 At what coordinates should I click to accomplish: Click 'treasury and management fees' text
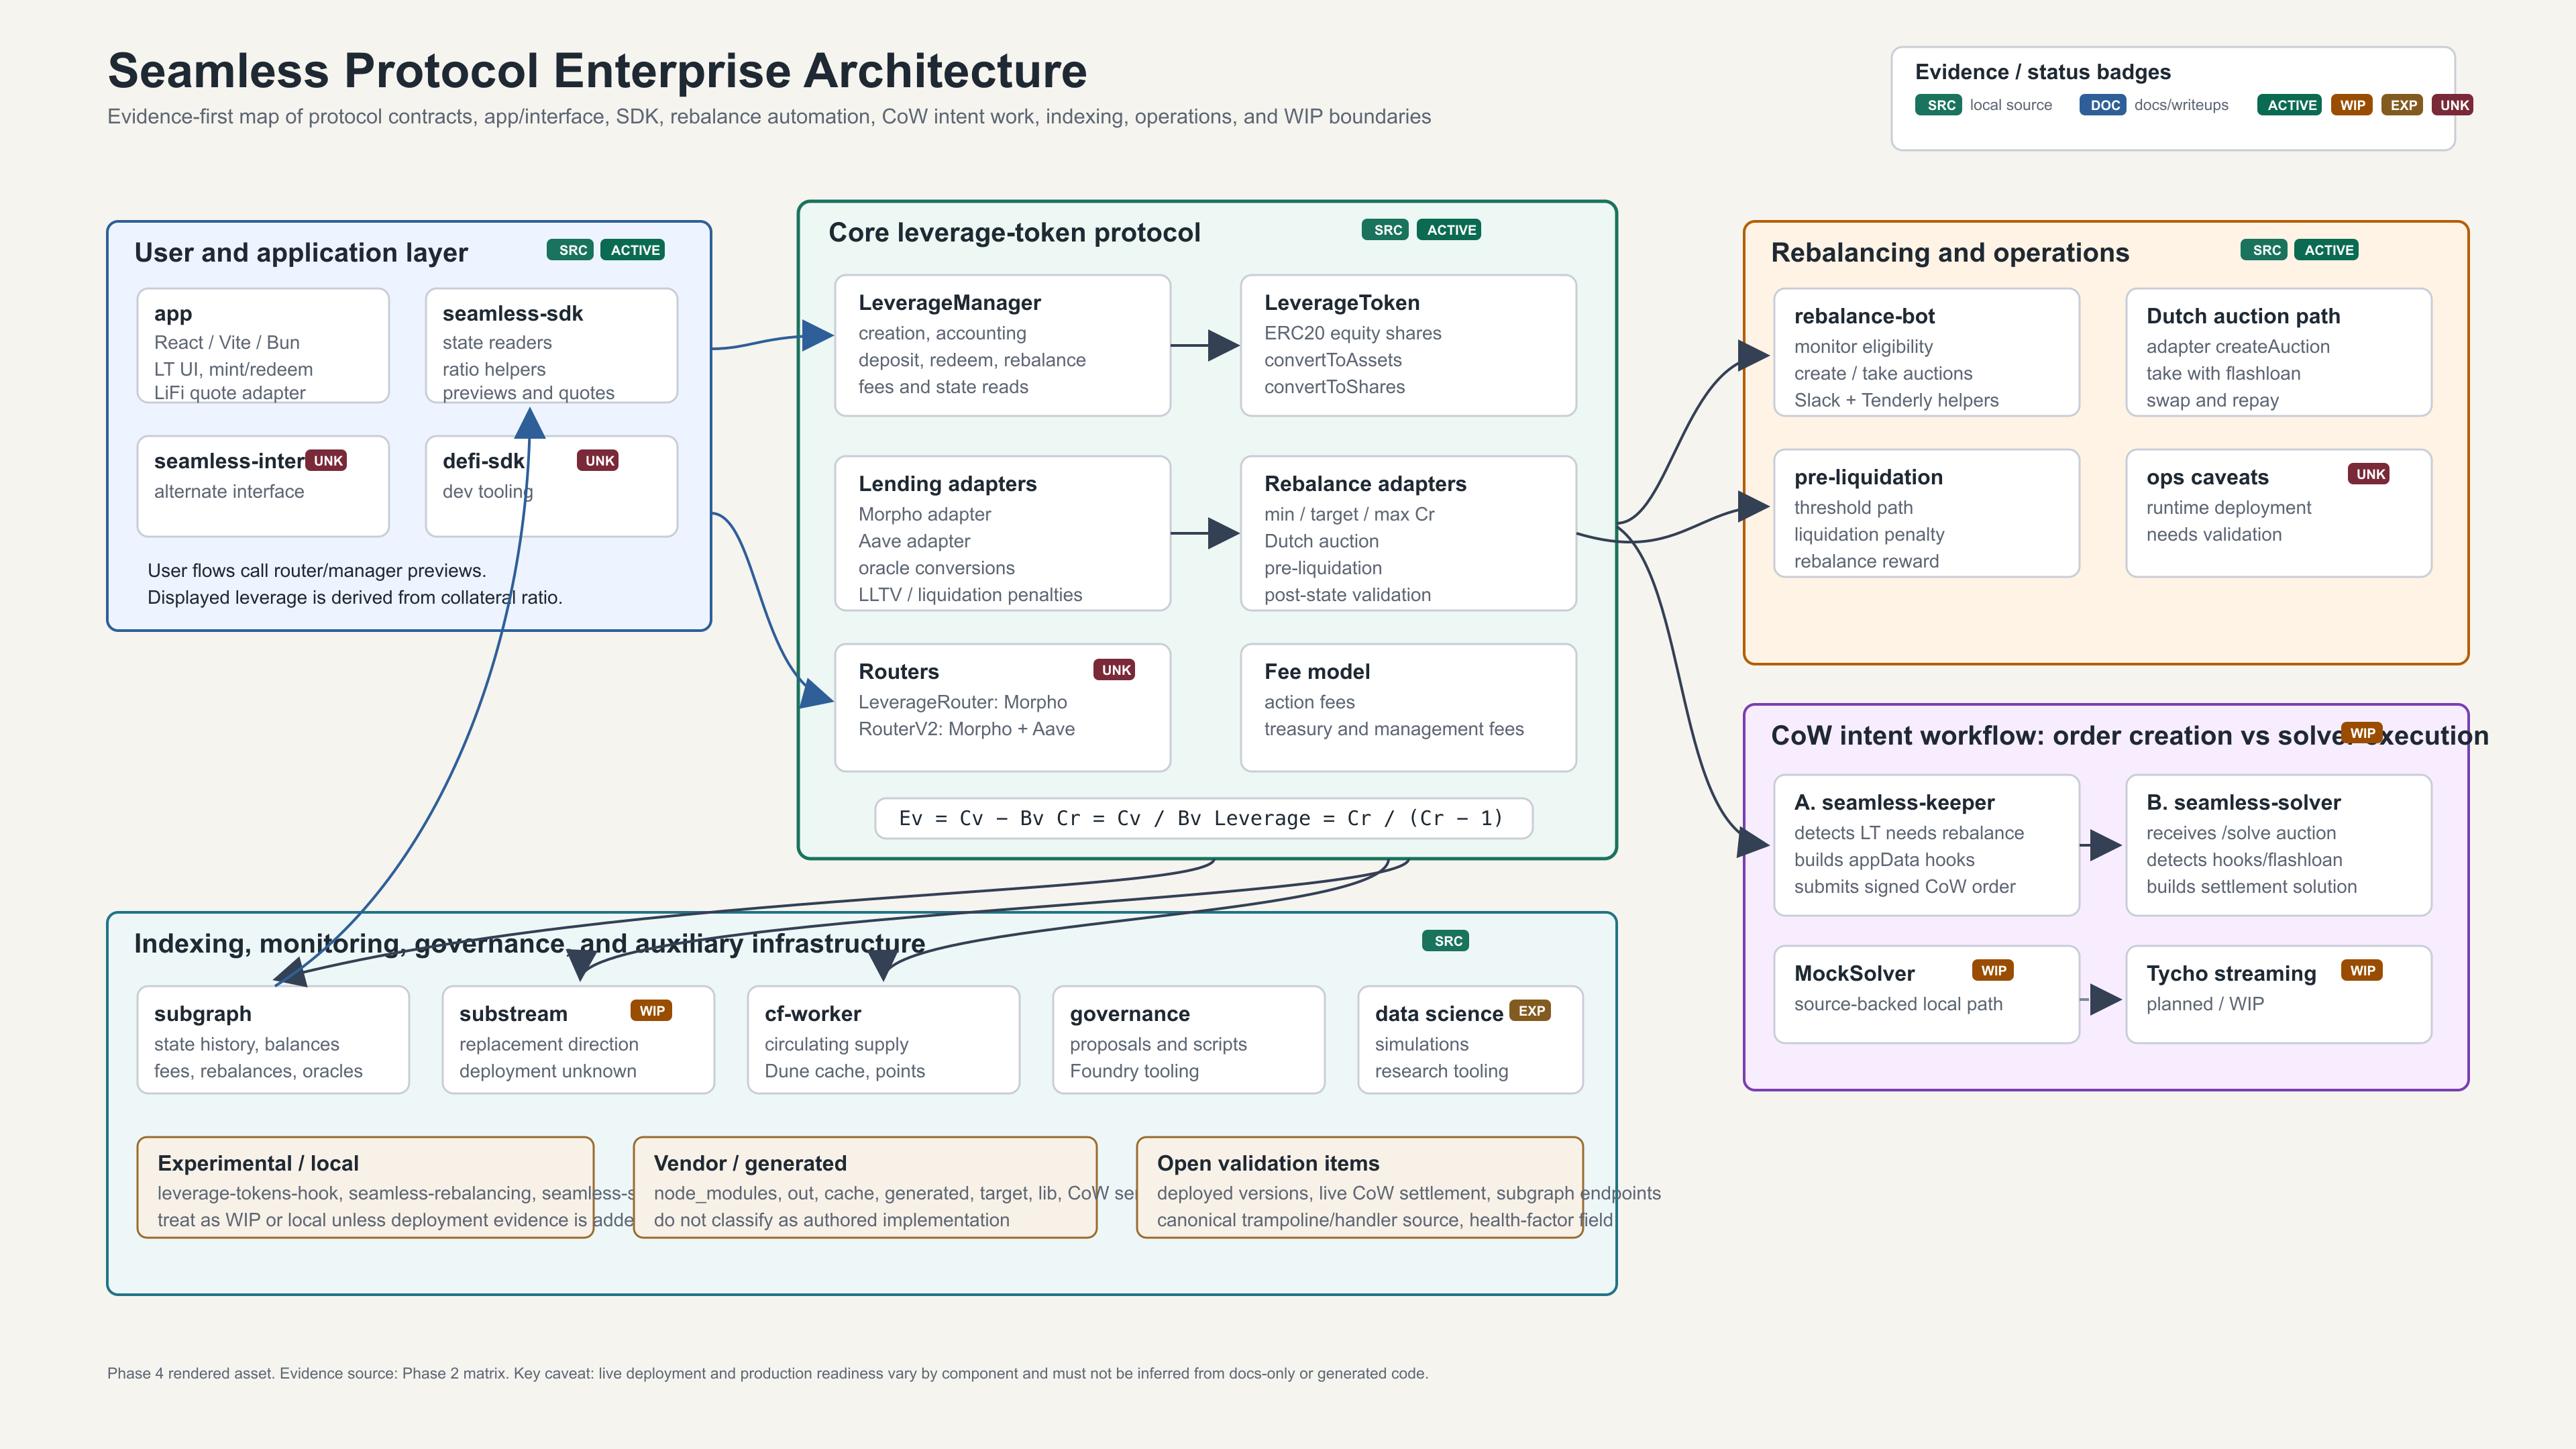[1394, 729]
